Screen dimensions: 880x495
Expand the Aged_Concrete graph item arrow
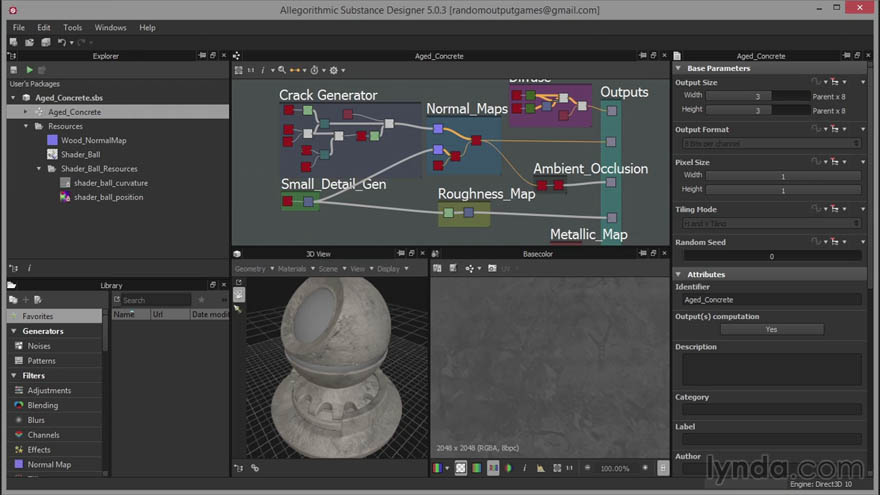tap(25, 112)
